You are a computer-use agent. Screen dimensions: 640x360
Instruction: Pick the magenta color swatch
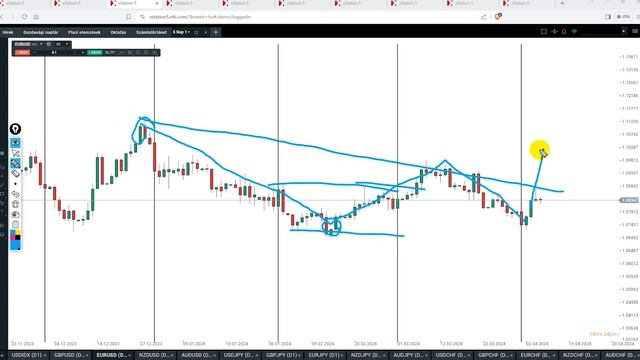click(13, 237)
